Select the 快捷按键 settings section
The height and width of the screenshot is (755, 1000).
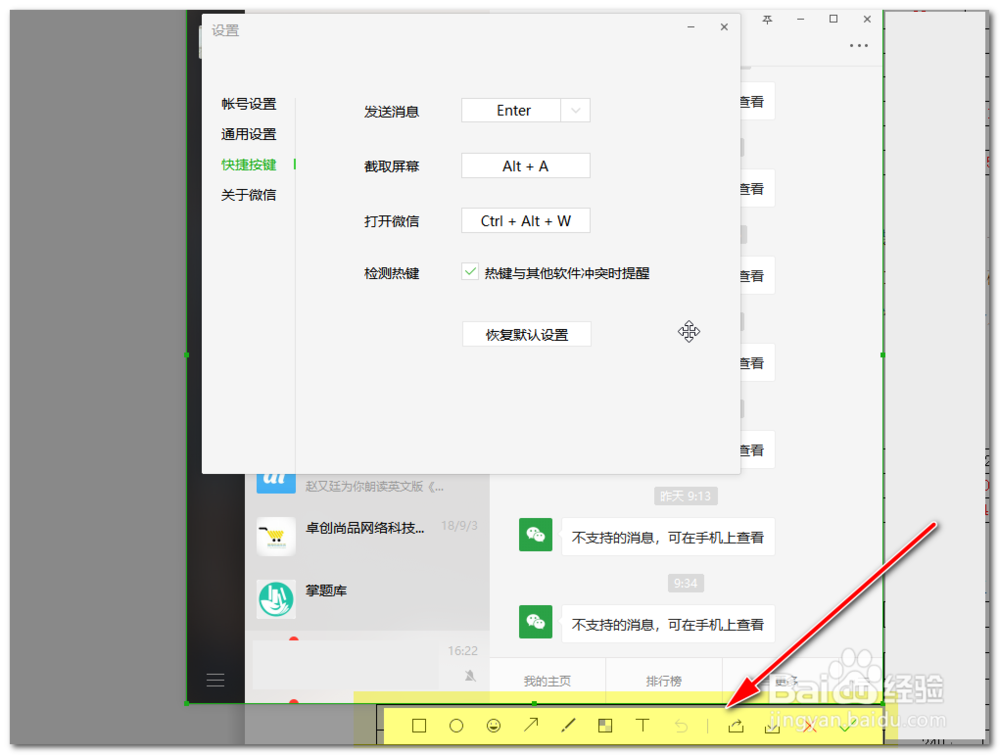coord(249,165)
